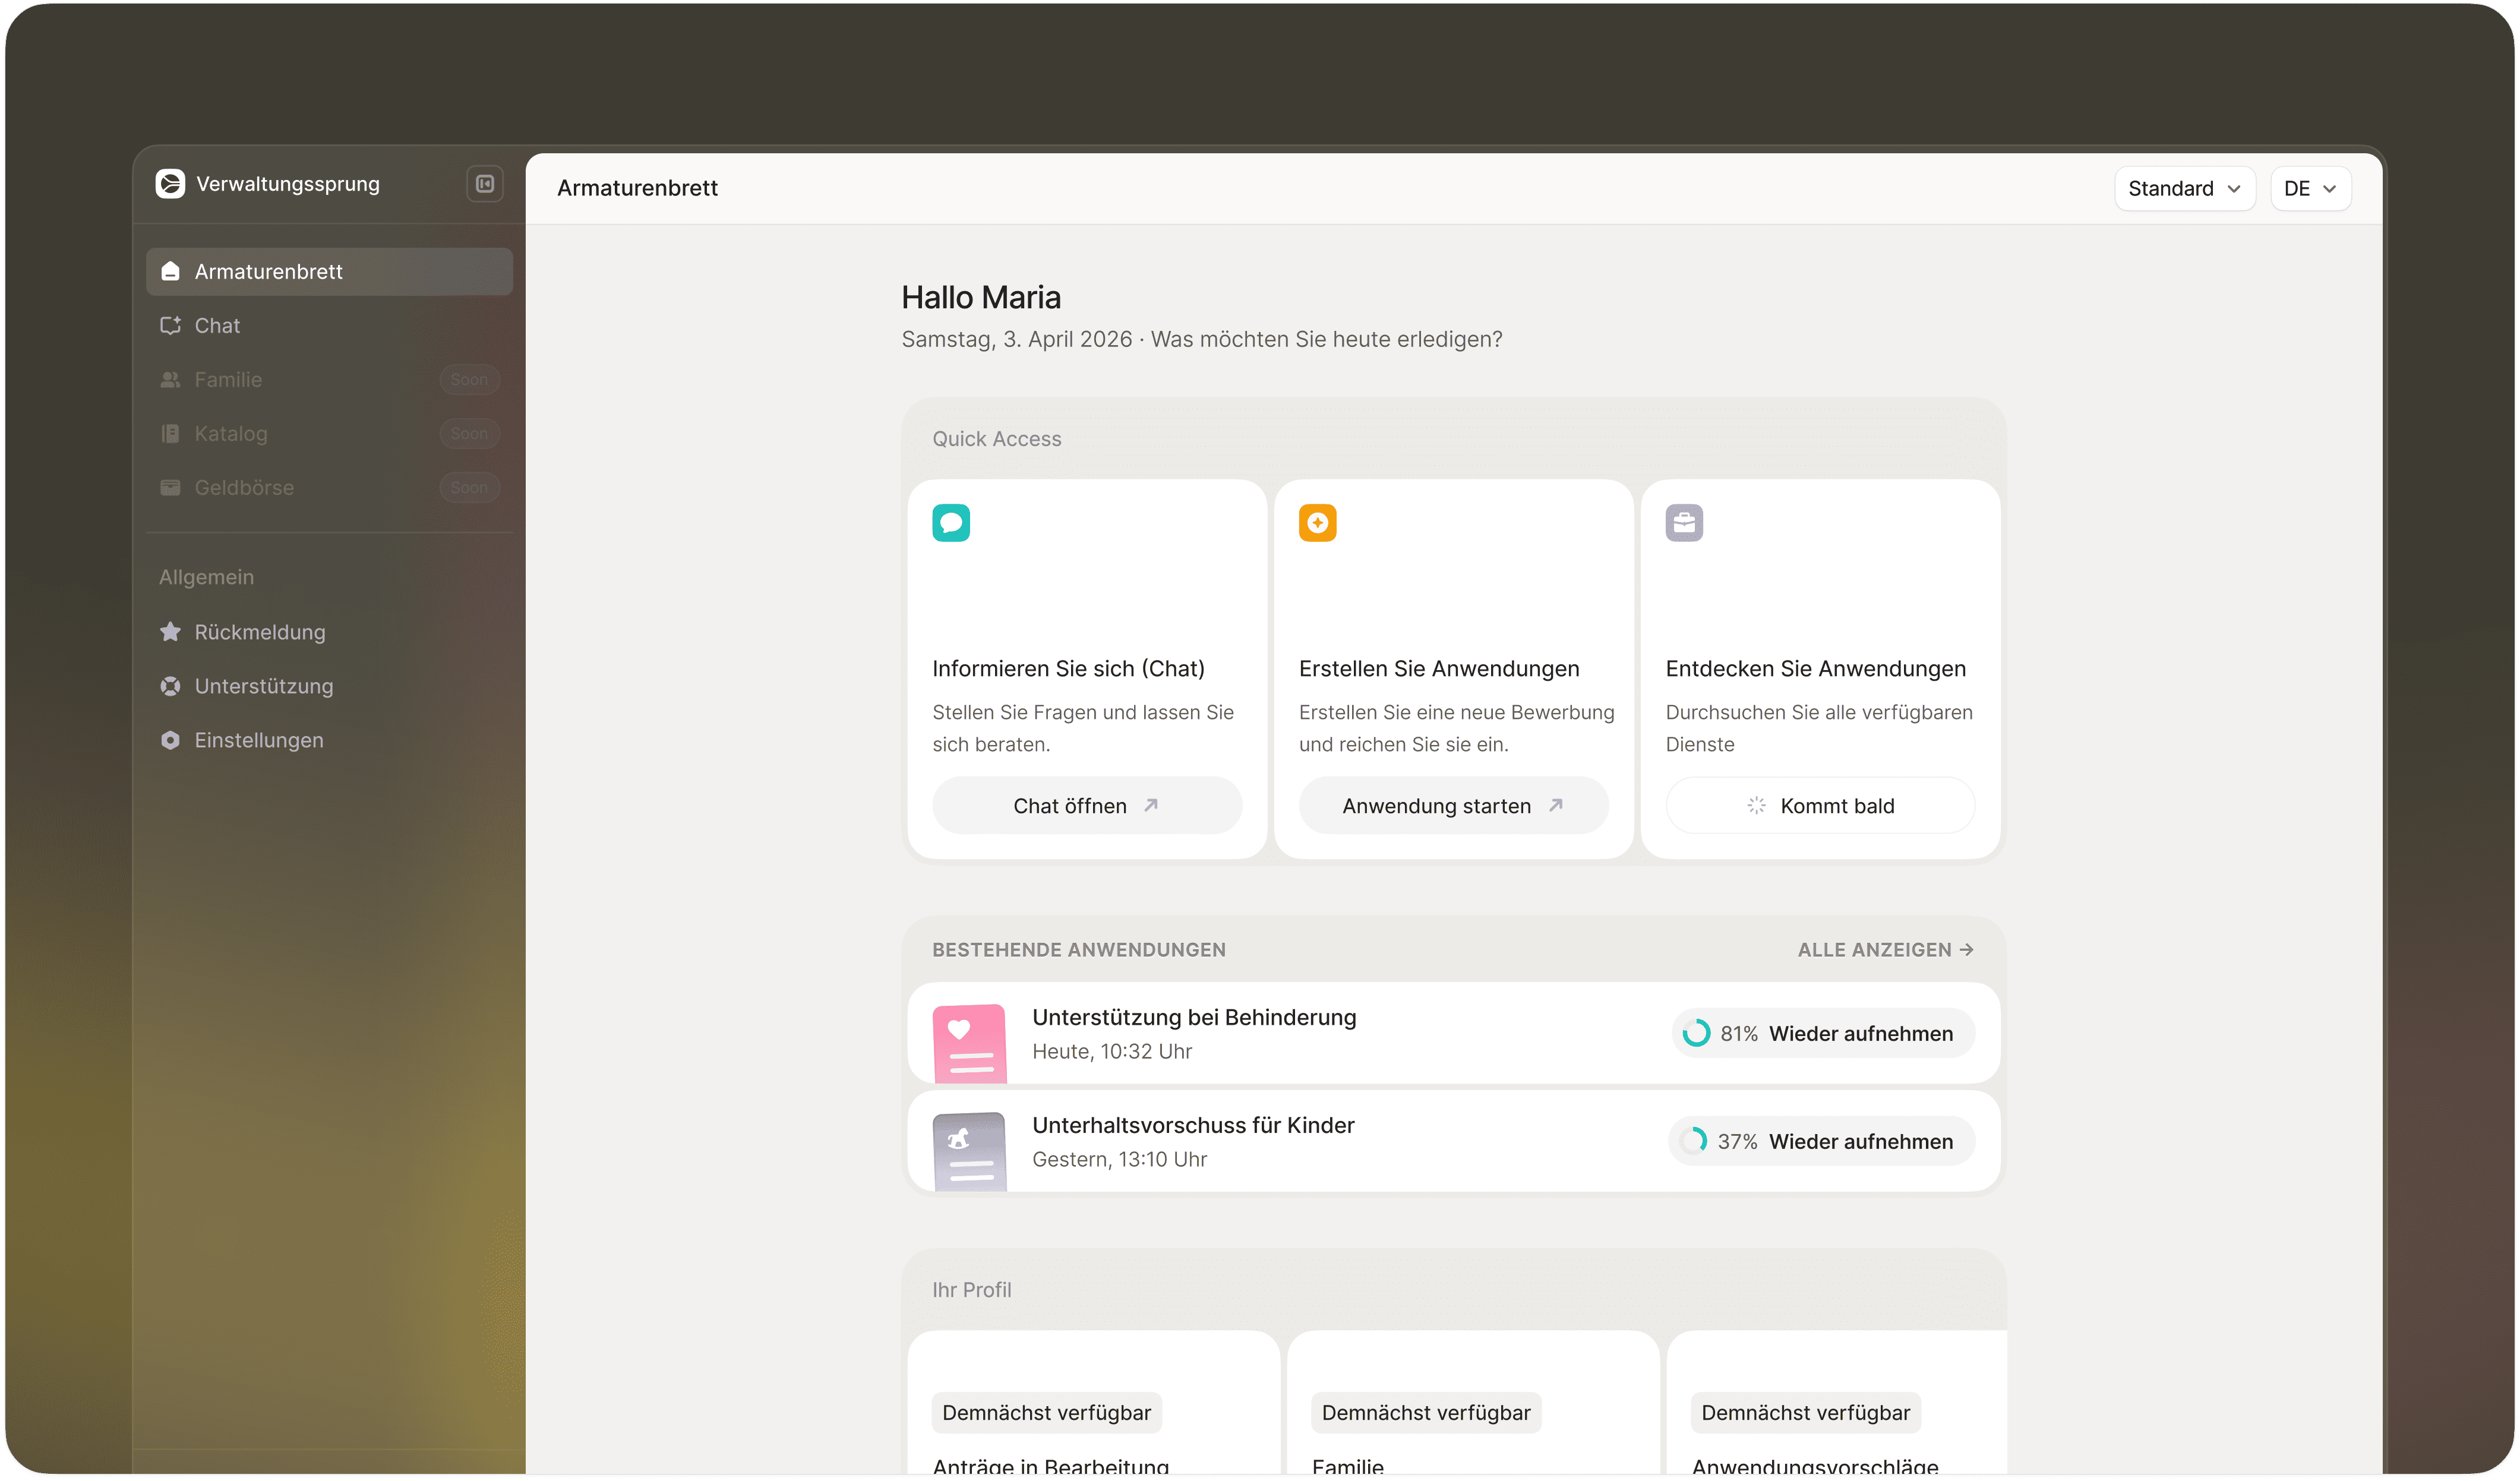Click the pink Unterstützung bei Behinderung thumbnail

pos(969,1042)
